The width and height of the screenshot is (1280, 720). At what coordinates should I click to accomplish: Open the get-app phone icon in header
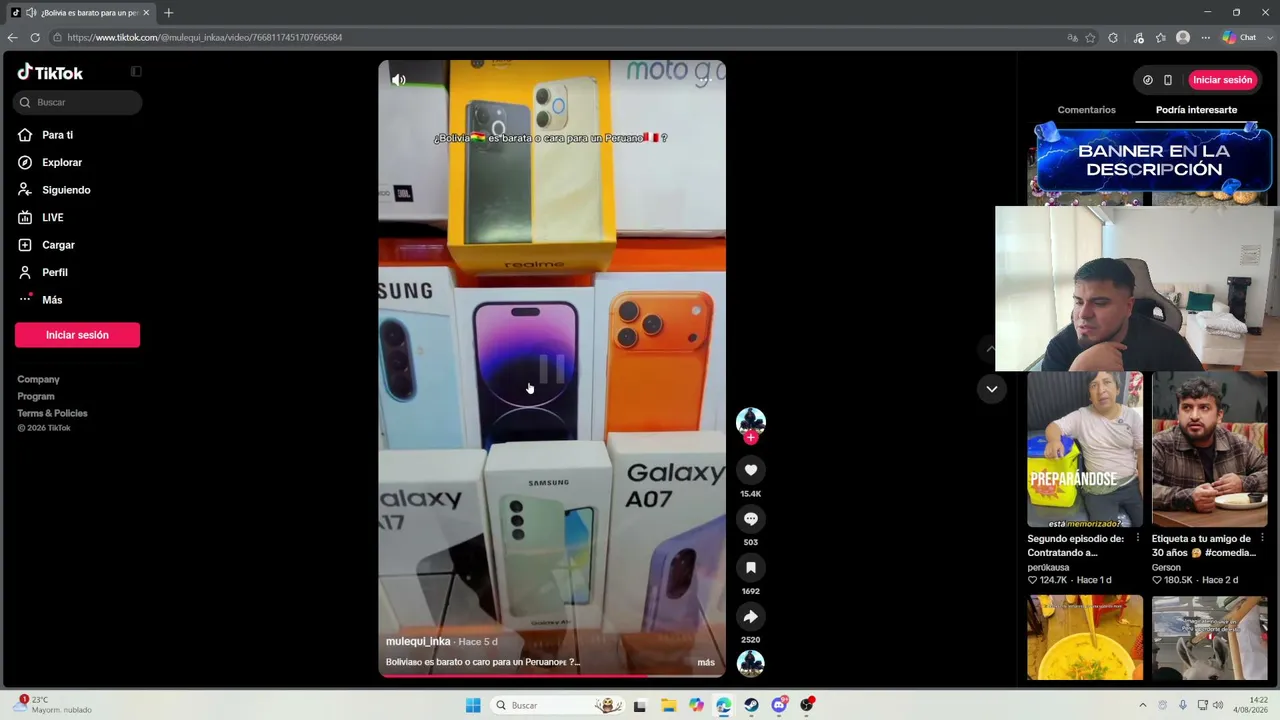click(x=1167, y=80)
